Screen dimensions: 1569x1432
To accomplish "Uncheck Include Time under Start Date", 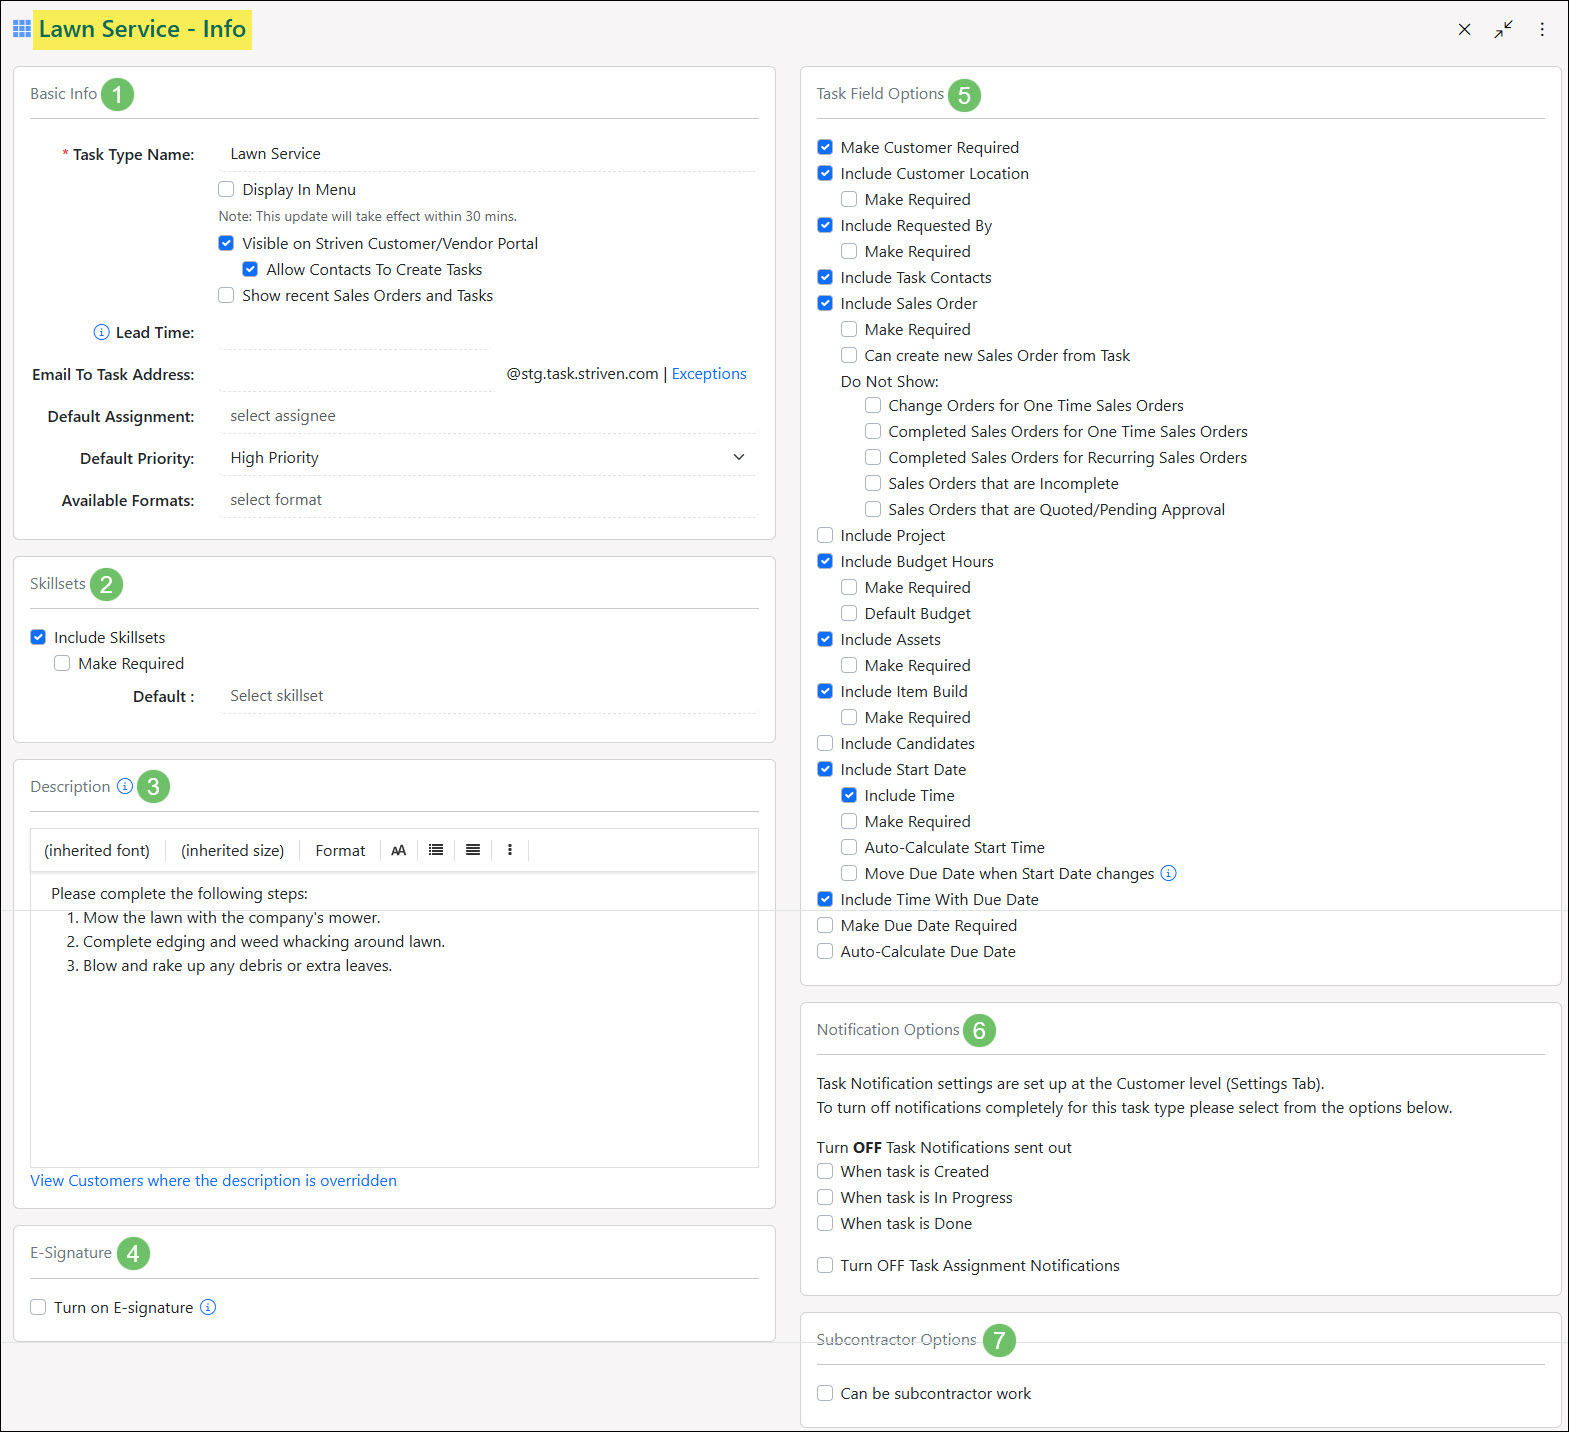I will pyautogui.click(x=849, y=795).
